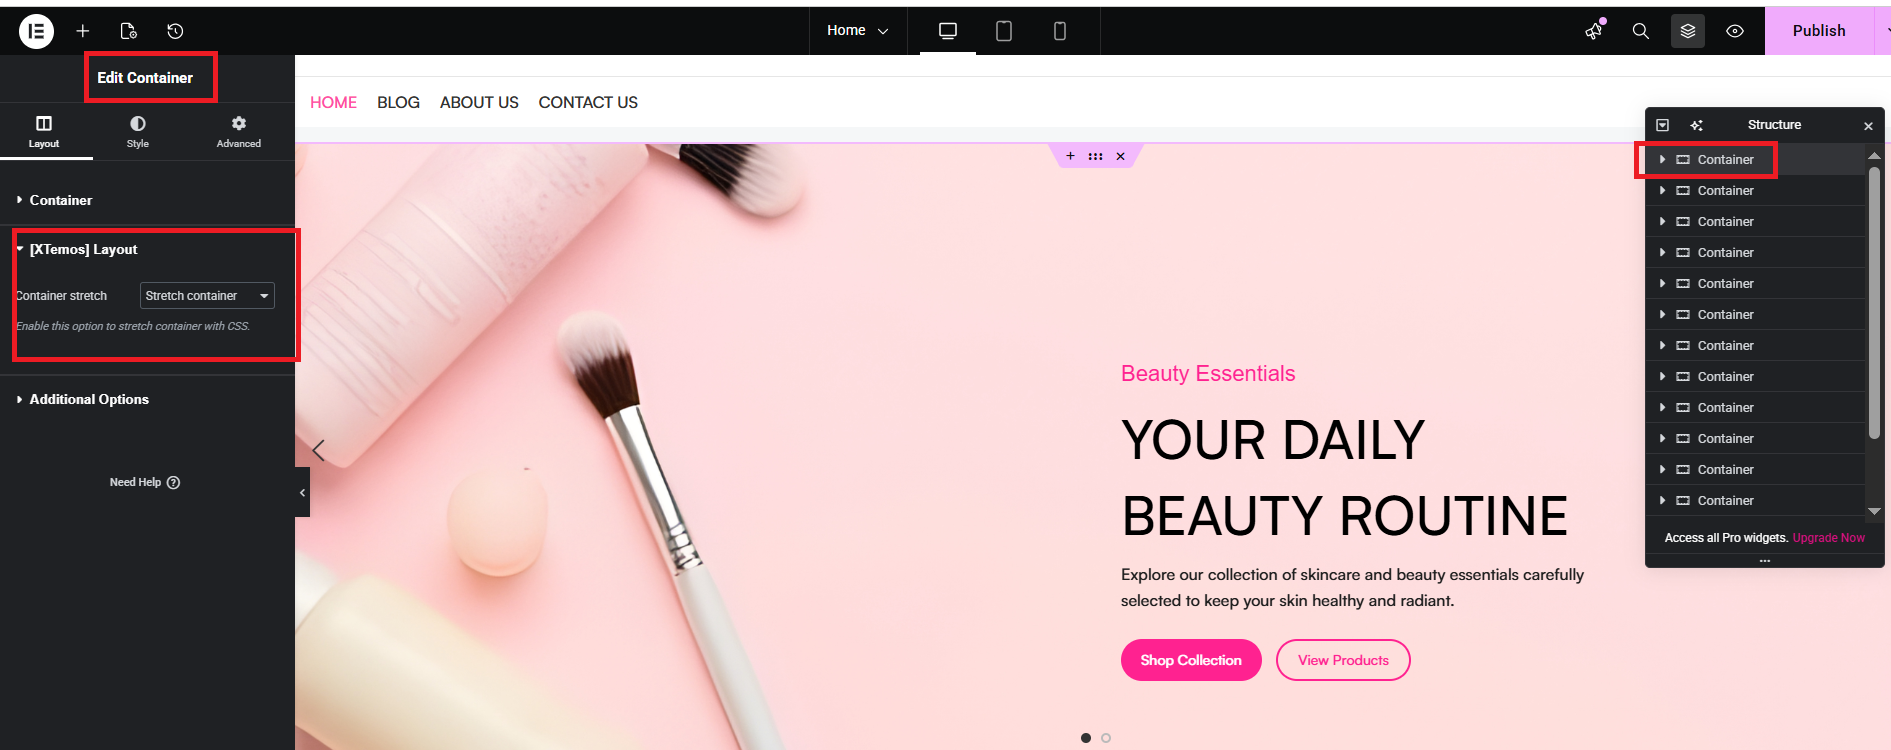Switch to the Style tab

click(138, 131)
